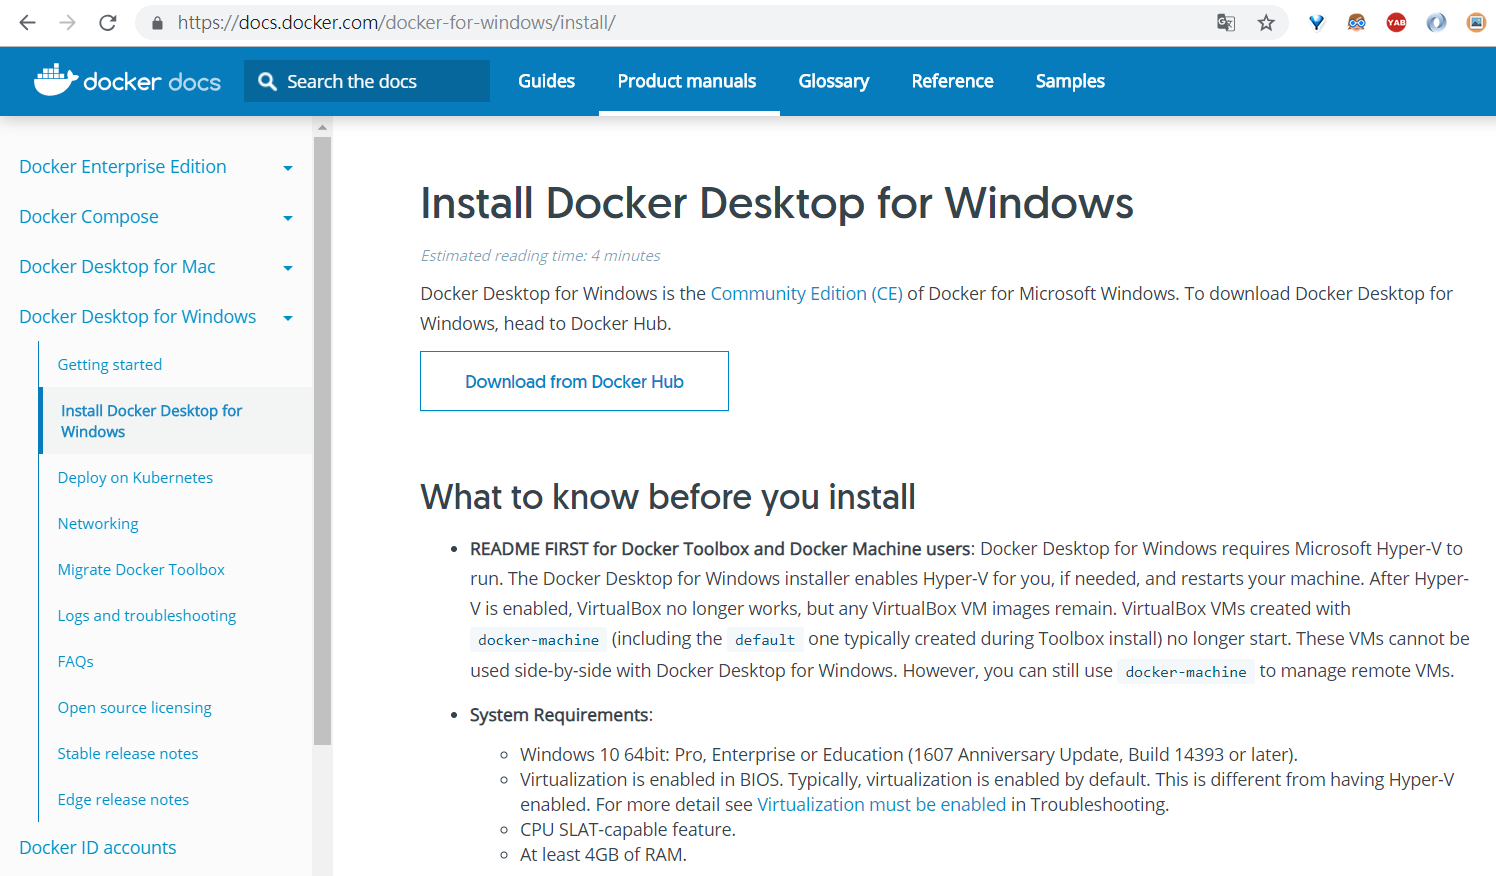Image resolution: width=1496 pixels, height=876 pixels.
Task: View site security padlock info
Action: click(157, 22)
